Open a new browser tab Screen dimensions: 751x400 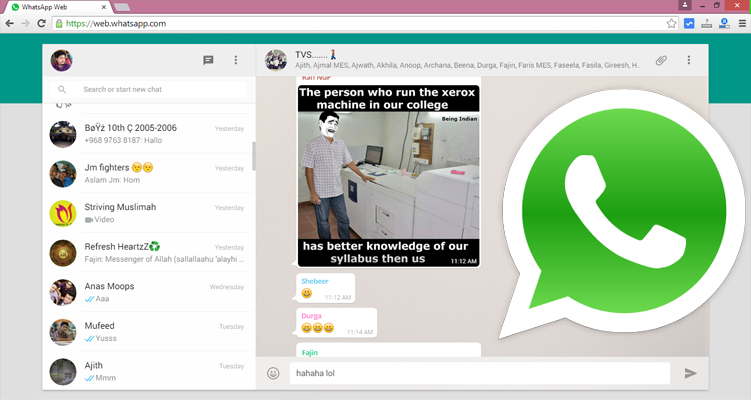pos(122,7)
